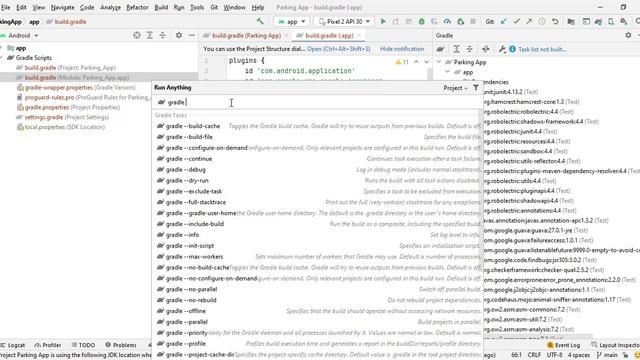
Task: Click the search field containing gradle
Action: click(x=318, y=102)
